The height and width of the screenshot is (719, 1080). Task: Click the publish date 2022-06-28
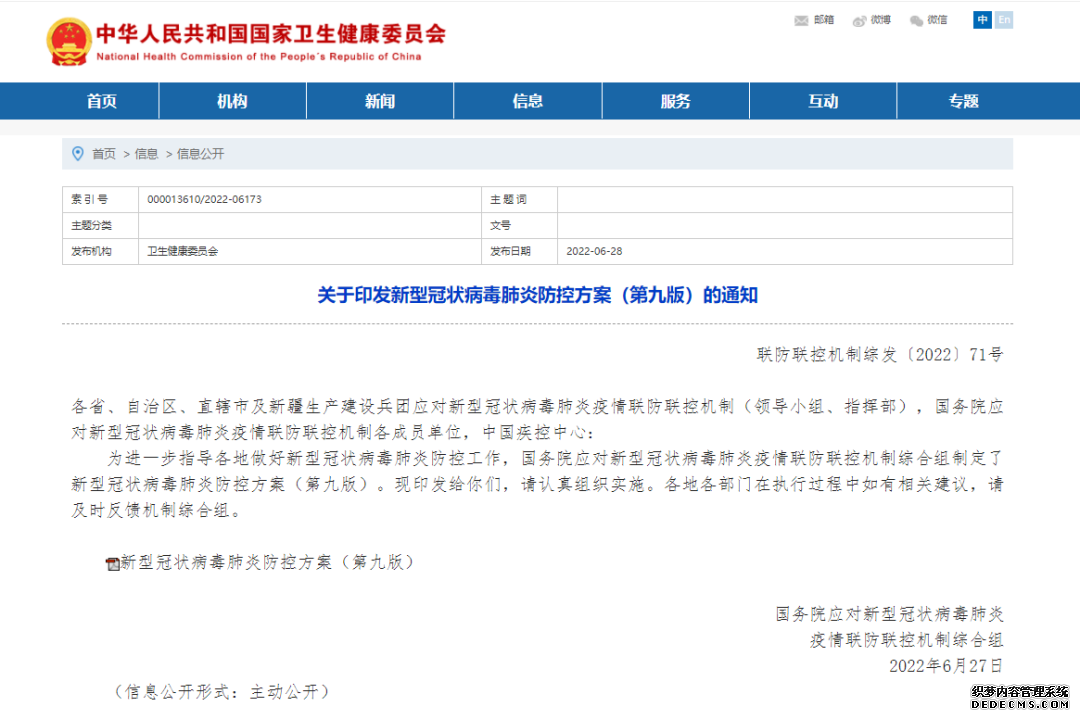pos(594,251)
